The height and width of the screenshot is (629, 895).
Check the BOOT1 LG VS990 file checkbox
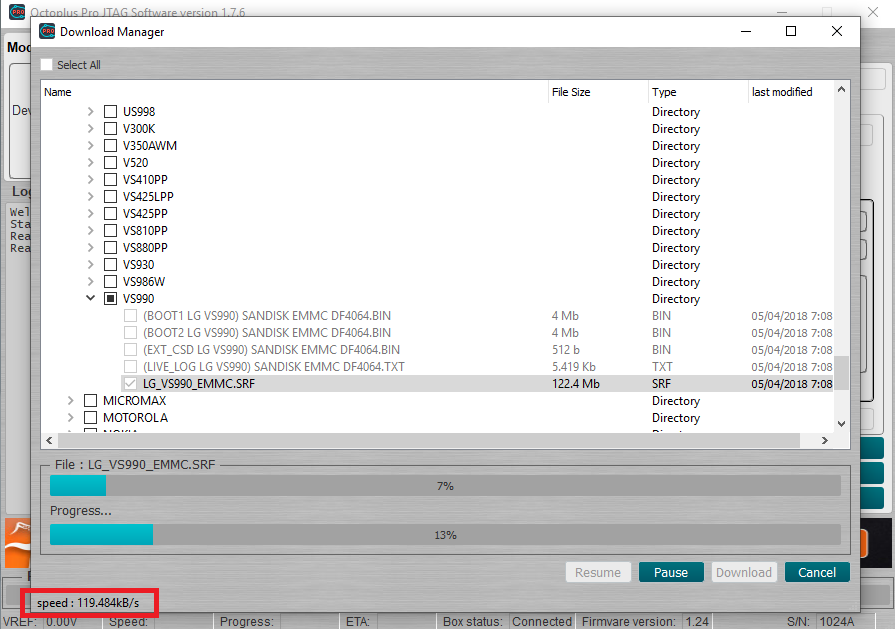131,316
